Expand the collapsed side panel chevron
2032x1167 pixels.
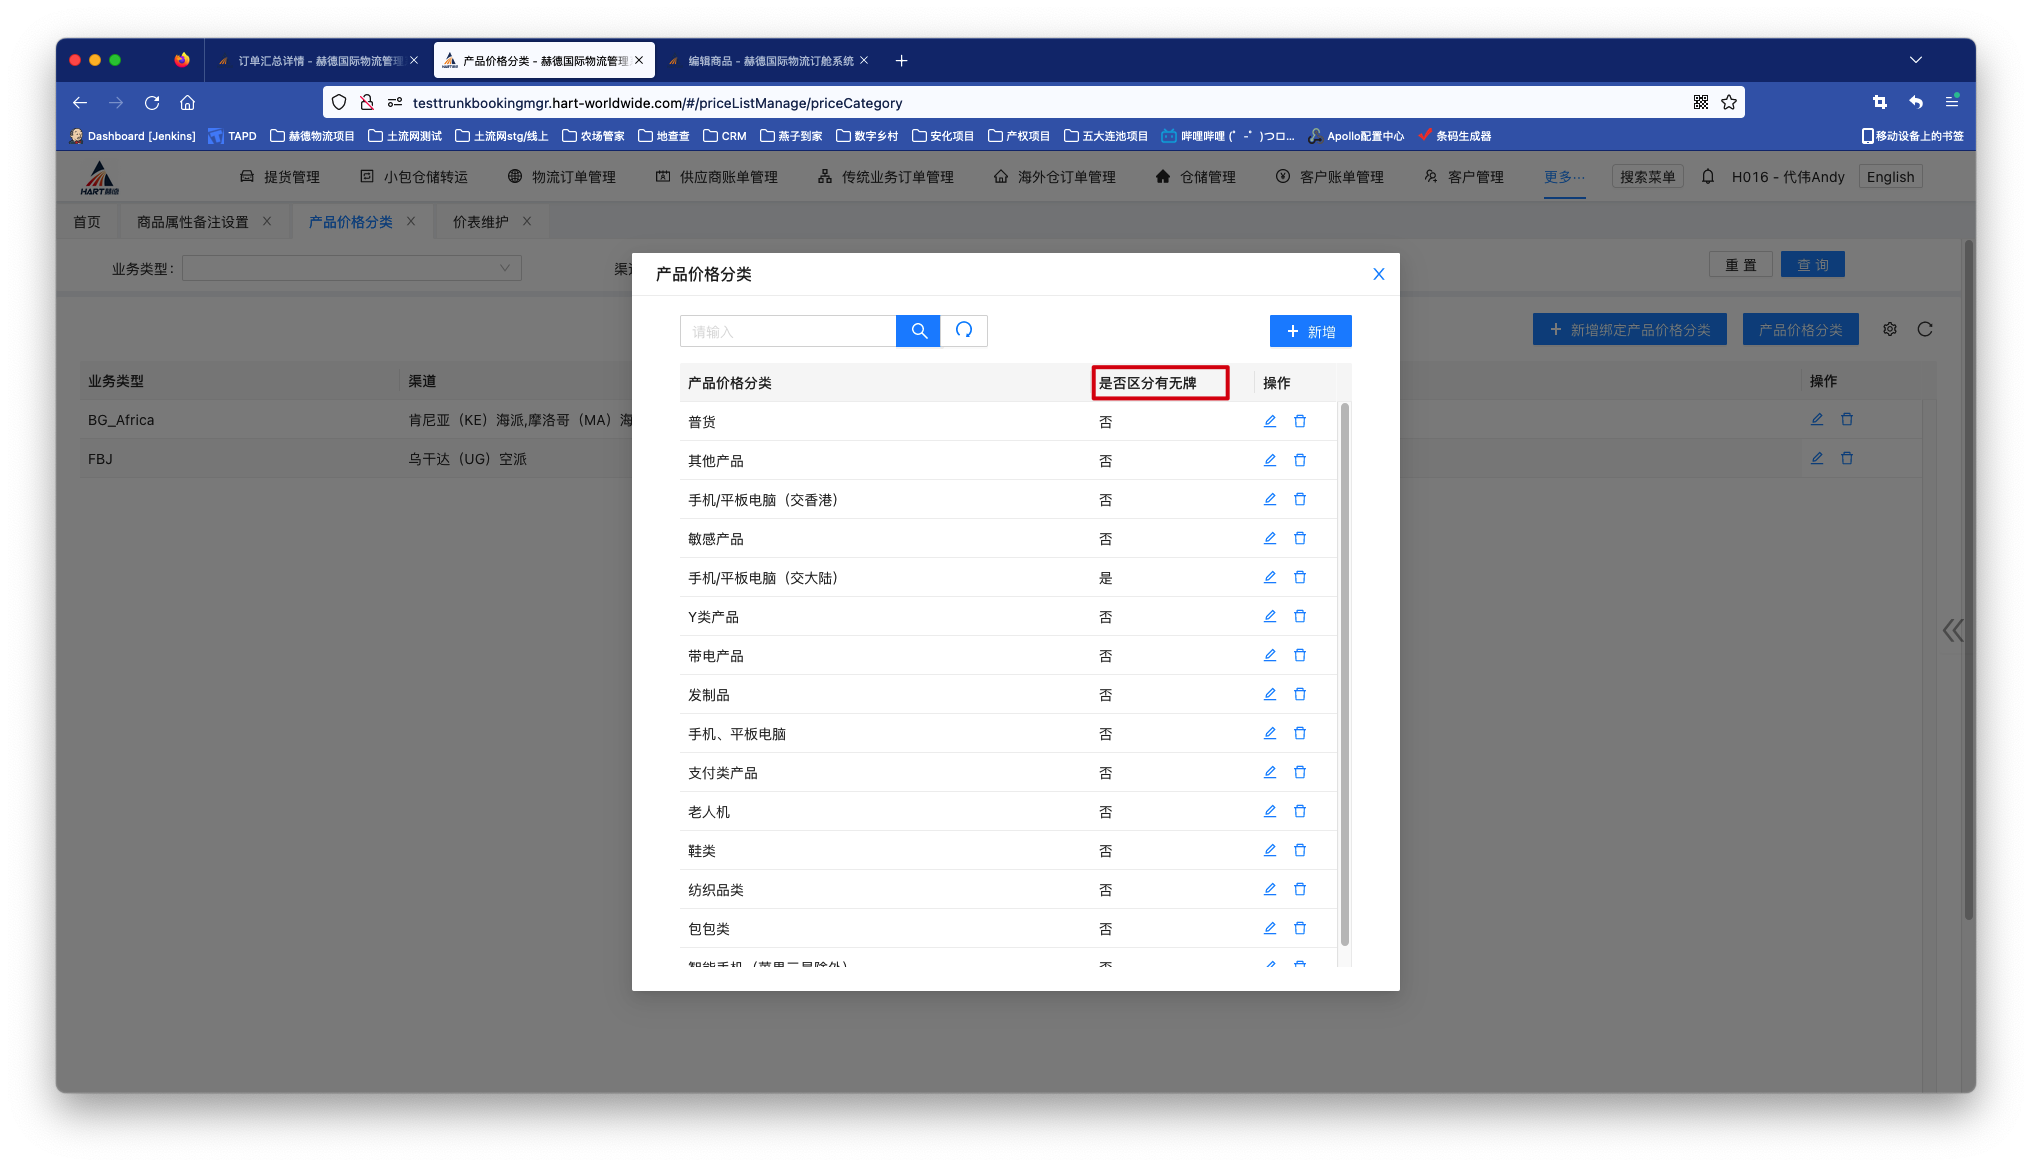tap(1952, 630)
